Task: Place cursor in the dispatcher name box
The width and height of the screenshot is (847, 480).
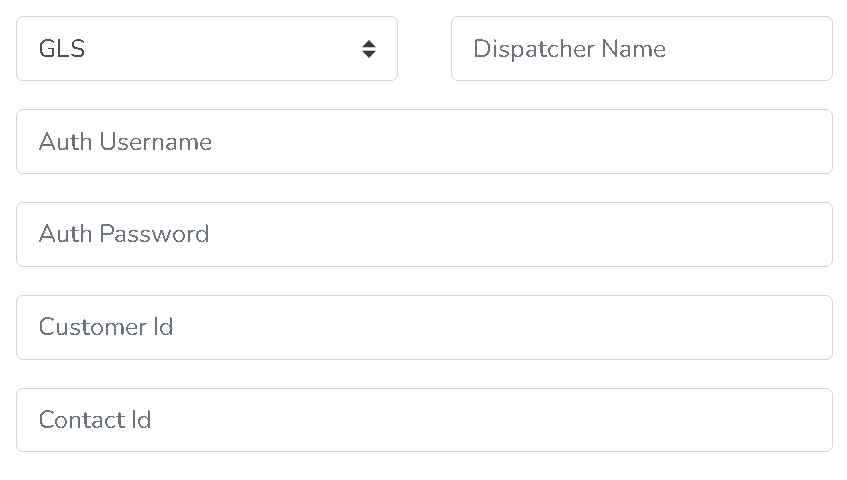Action: coord(641,48)
